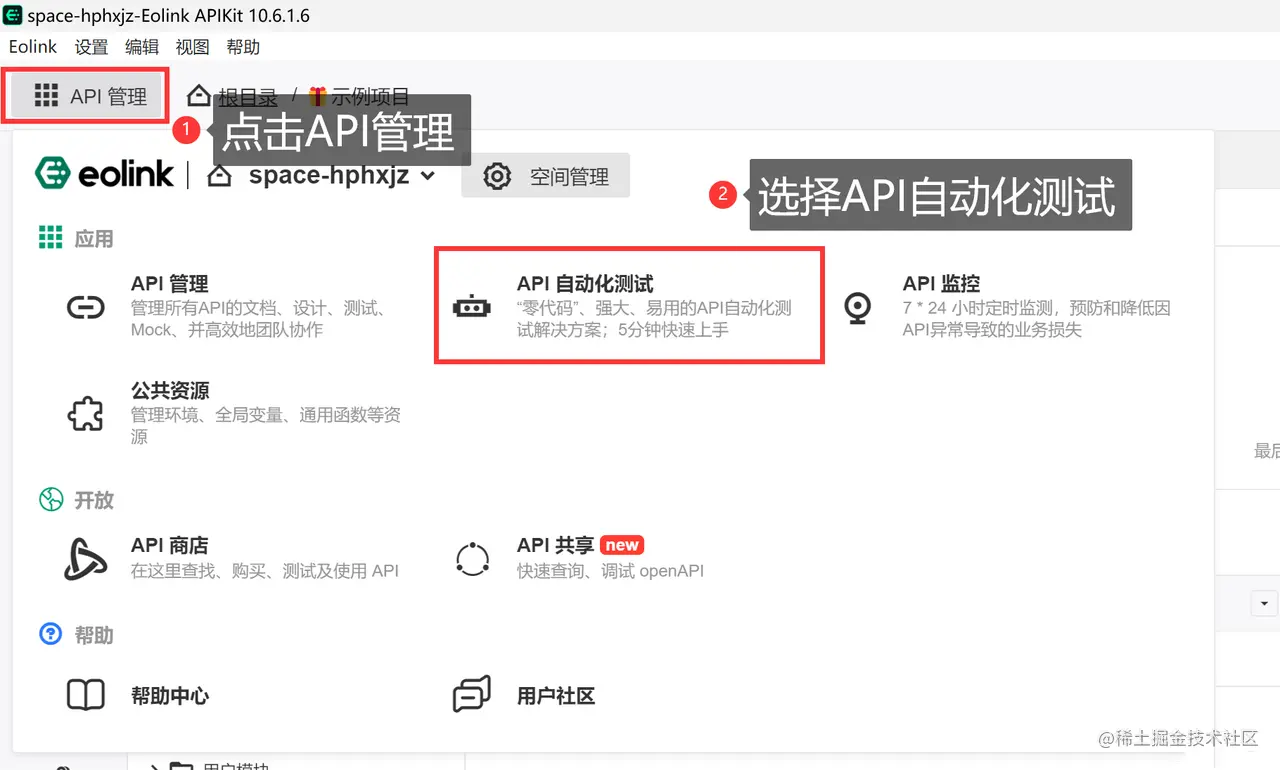Click the 空间管理 gear icon
1280x770 pixels.
point(497,177)
